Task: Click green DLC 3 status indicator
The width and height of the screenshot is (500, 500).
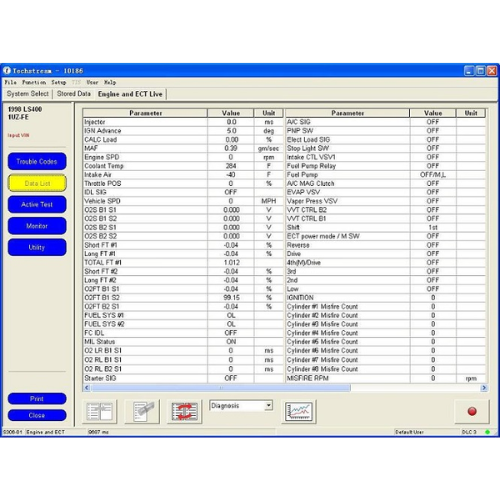Action: click(x=487, y=432)
